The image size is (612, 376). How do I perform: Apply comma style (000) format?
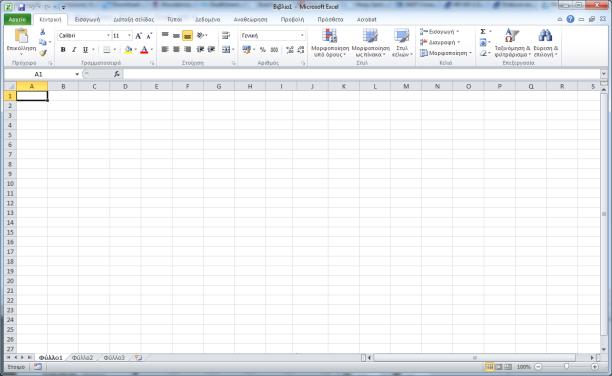tap(274, 50)
